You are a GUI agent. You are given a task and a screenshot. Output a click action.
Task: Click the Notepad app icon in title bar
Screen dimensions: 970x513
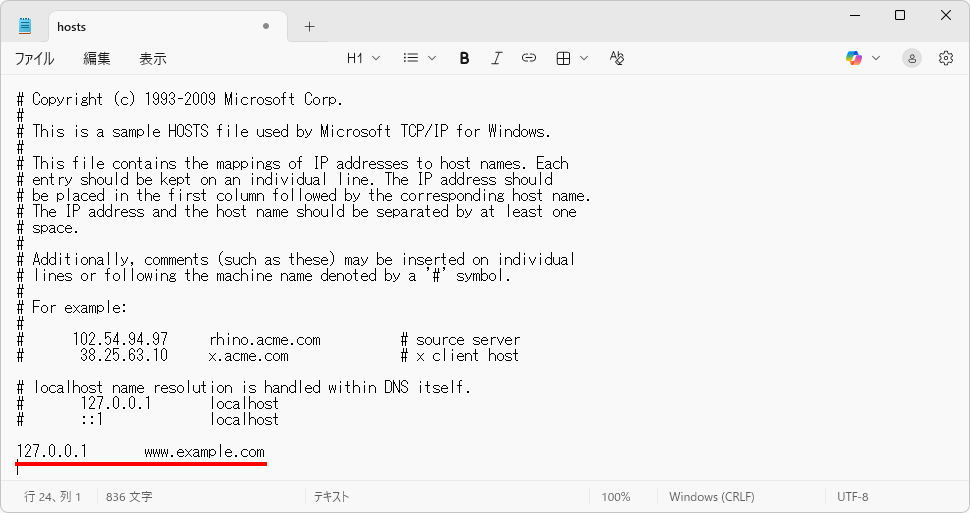click(25, 26)
